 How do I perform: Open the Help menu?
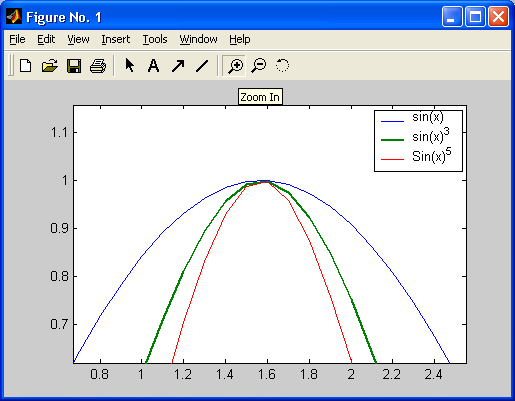click(x=240, y=39)
